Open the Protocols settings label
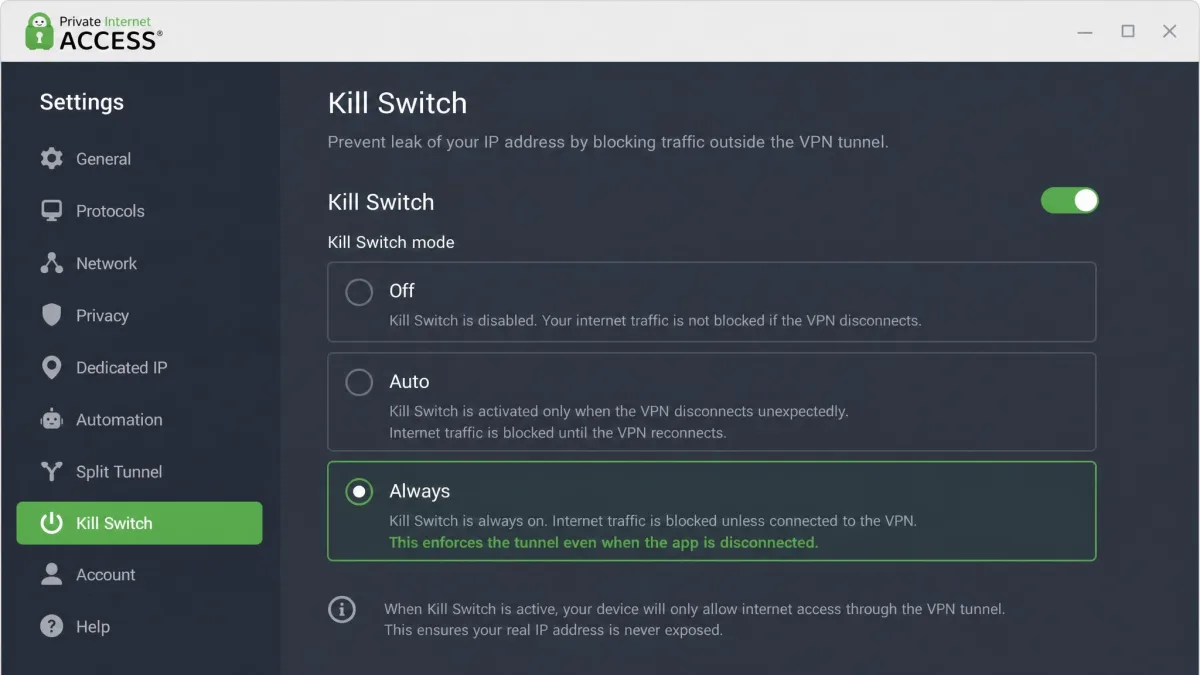This screenshot has width=1200, height=675. point(110,211)
